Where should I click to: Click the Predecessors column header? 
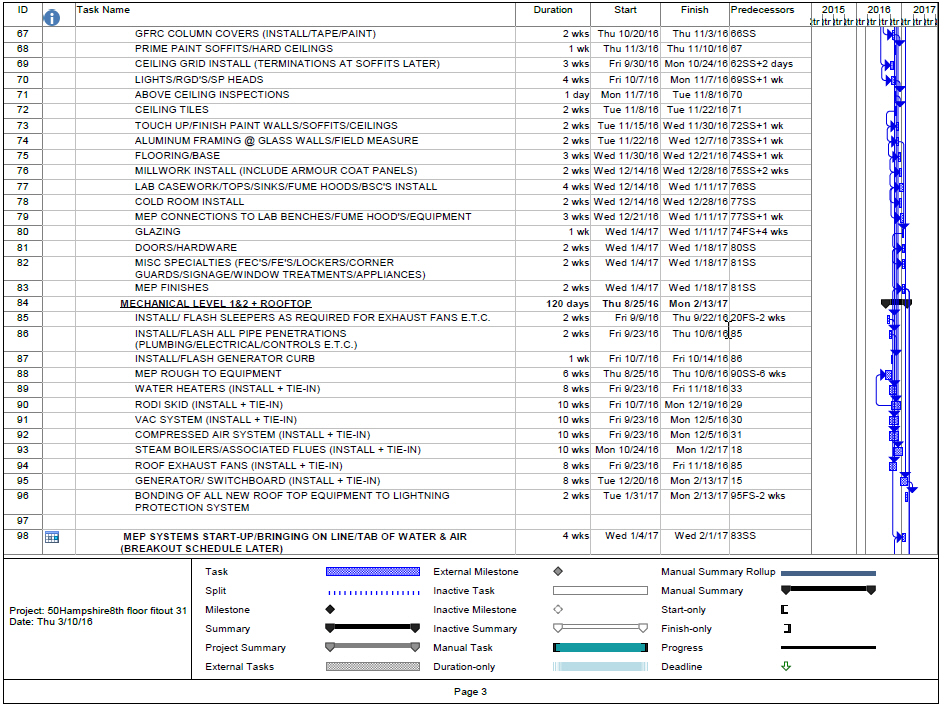pyautogui.click(x=763, y=10)
